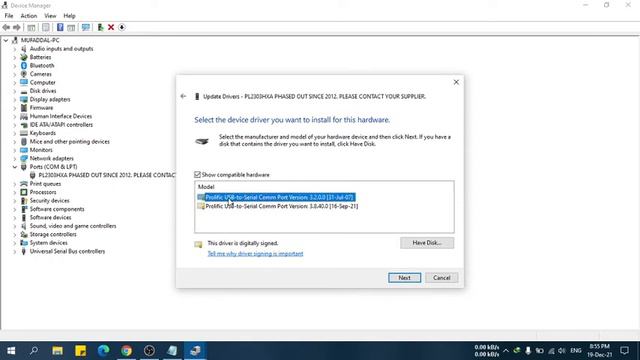Expand the System devices node

point(15,242)
